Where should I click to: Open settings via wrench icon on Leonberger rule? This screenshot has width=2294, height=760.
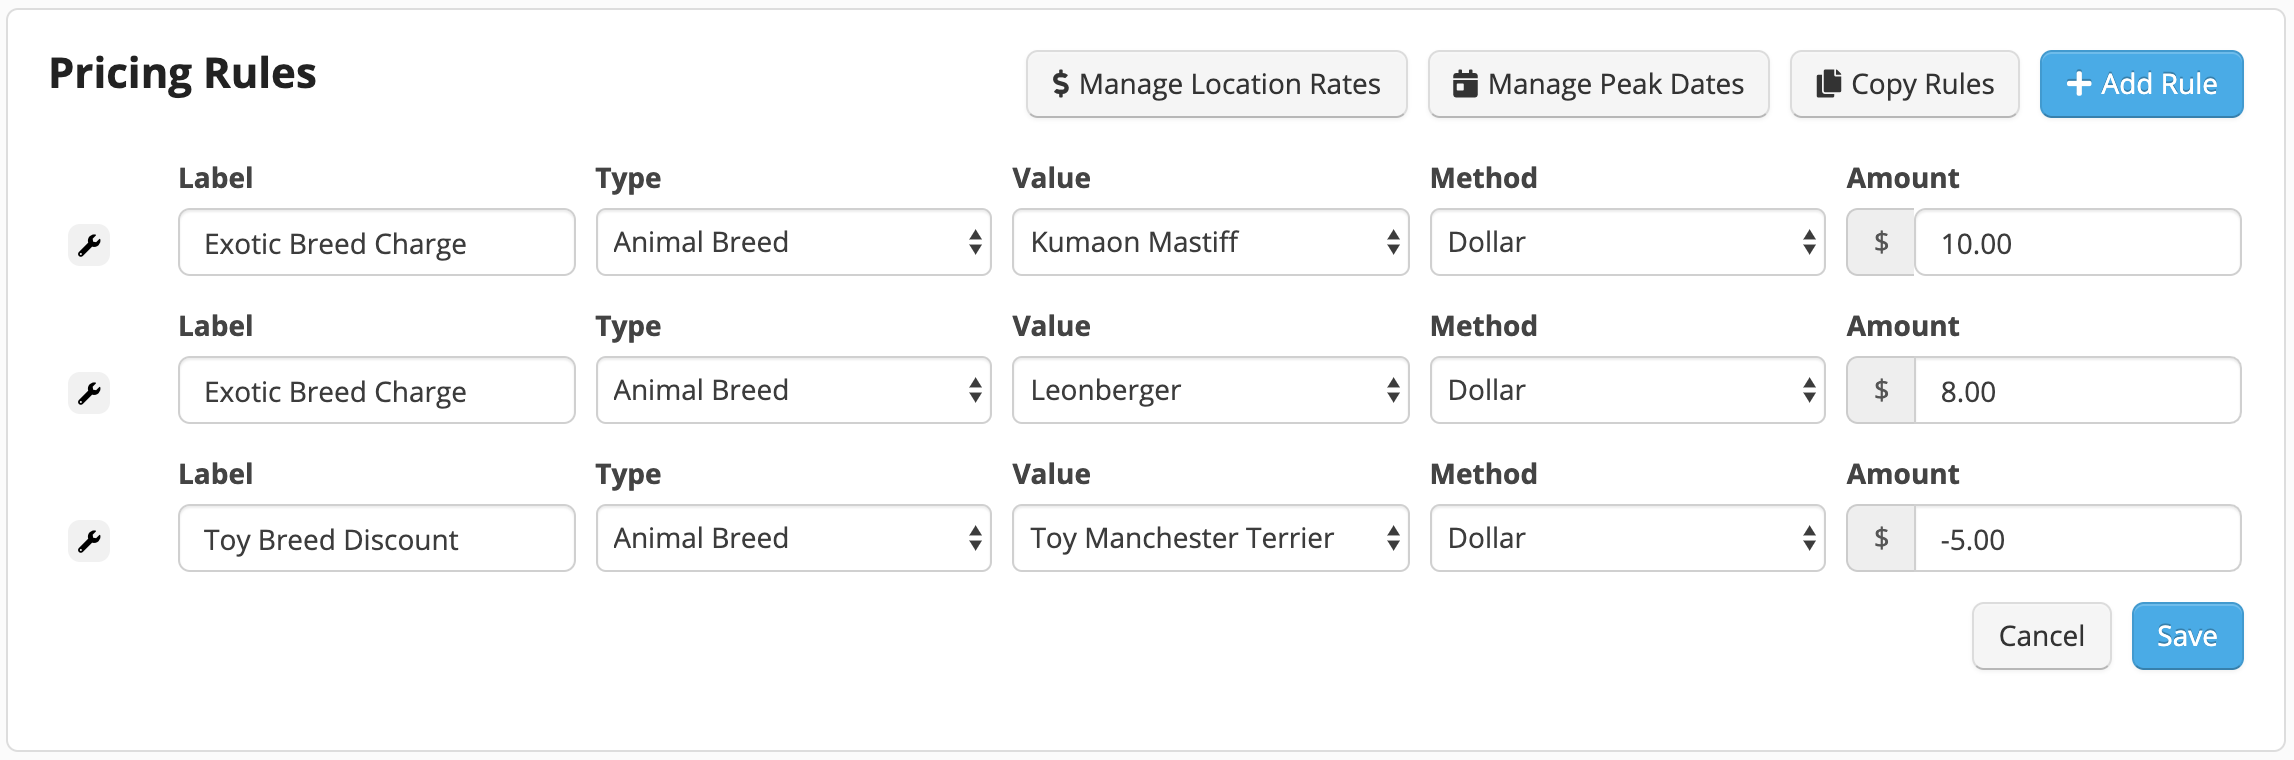point(89,391)
